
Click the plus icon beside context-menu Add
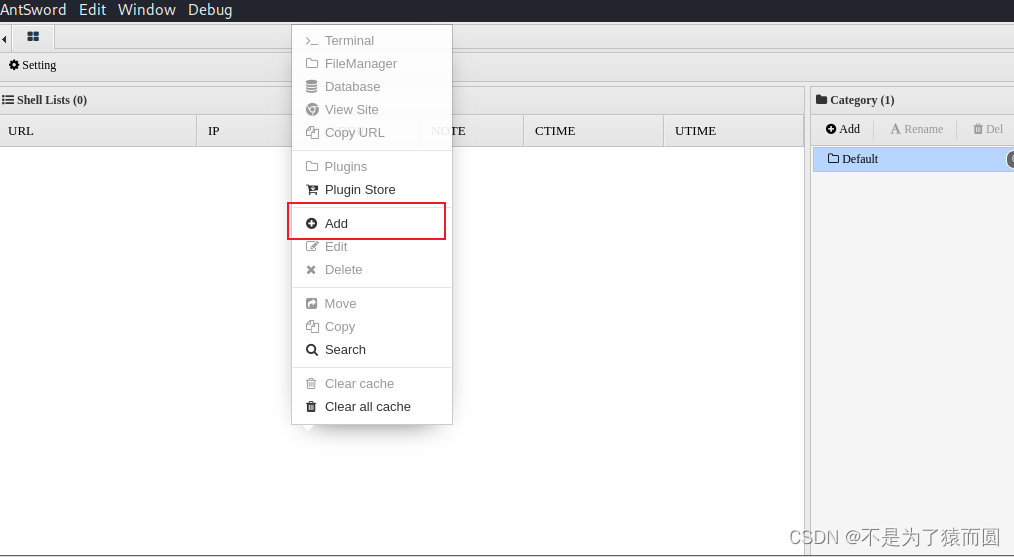coord(312,224)
